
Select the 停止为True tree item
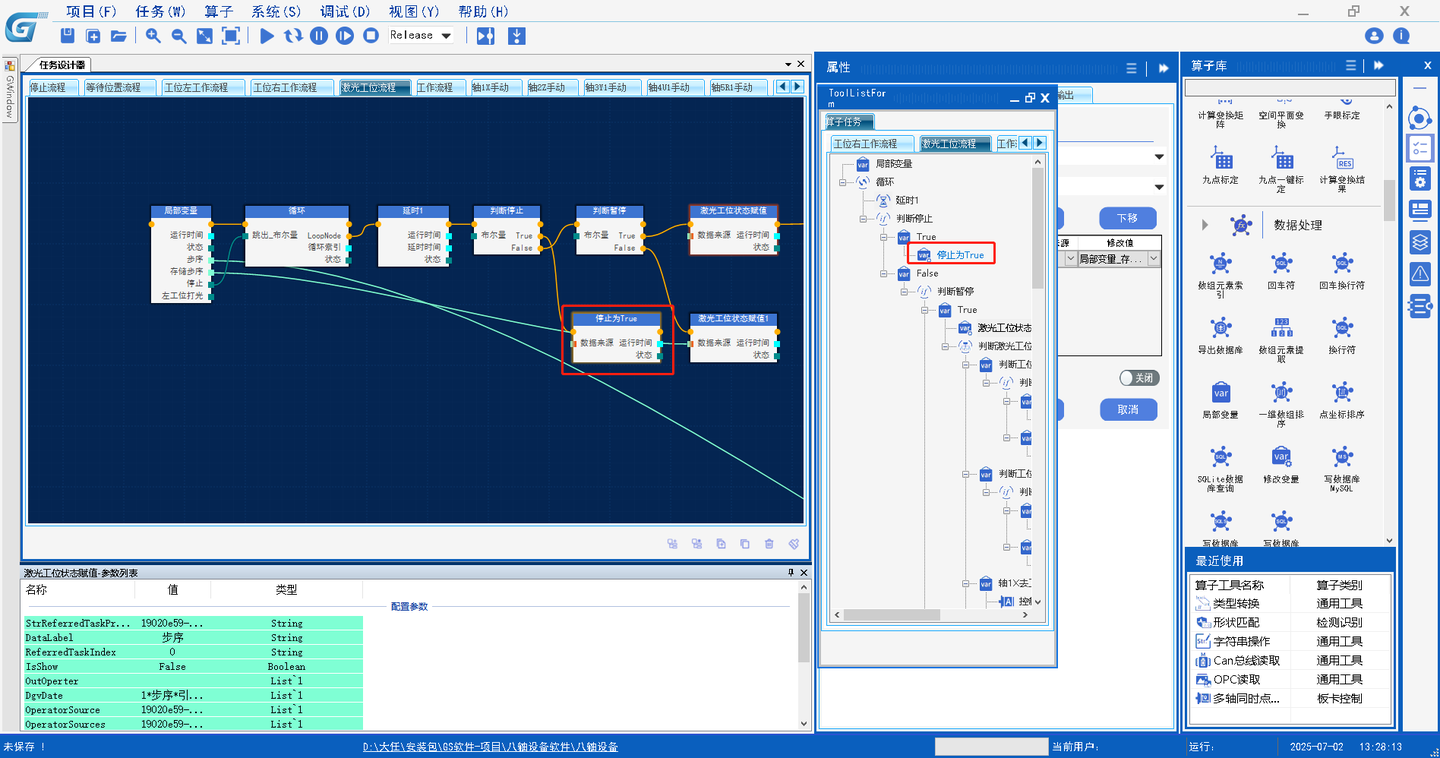click(960, 255)
